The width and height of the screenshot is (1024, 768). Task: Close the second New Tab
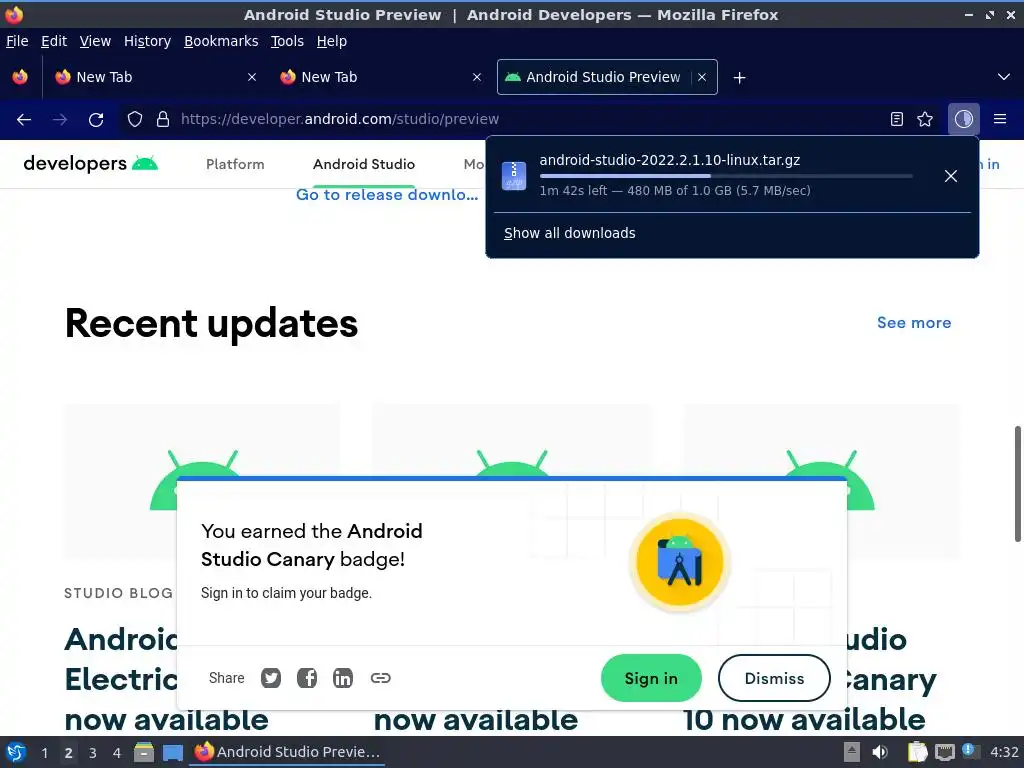[477, 77]
